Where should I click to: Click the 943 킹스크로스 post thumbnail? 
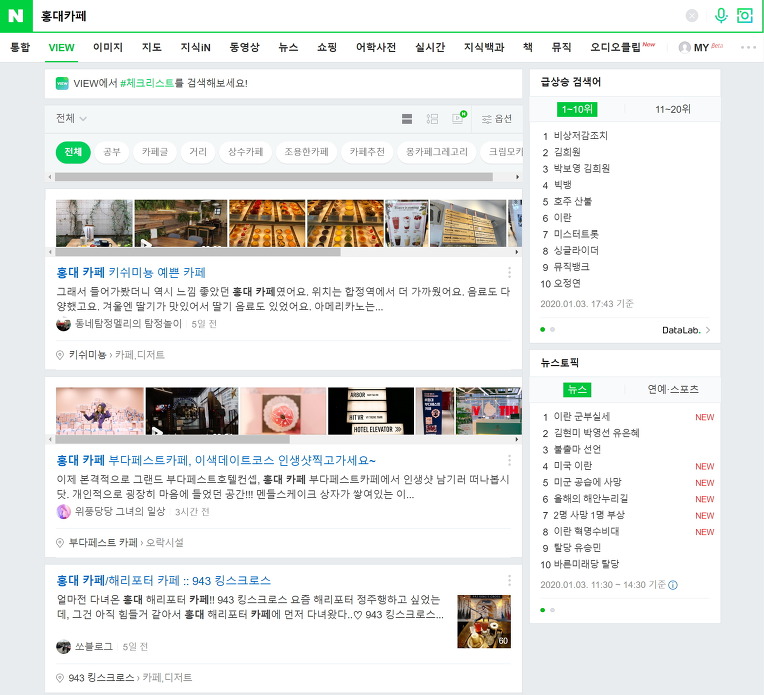tap(484, 621)
